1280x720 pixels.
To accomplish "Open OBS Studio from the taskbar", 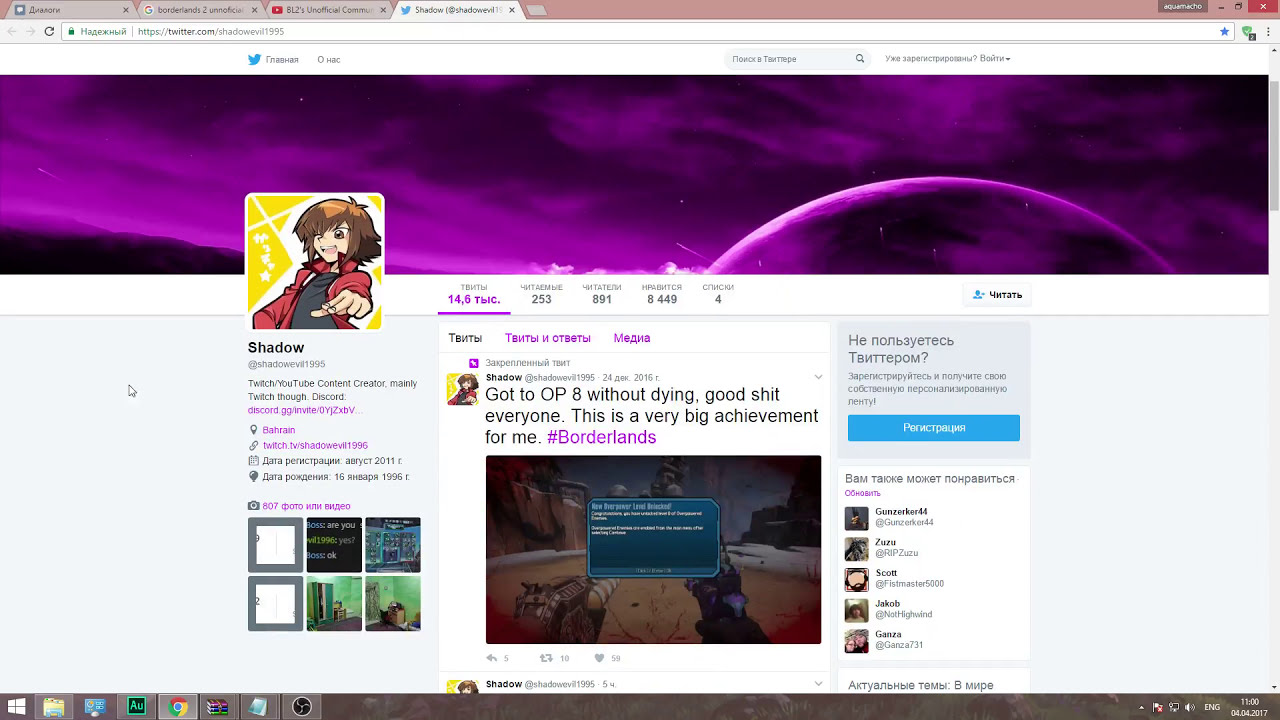I will (301, 707).
